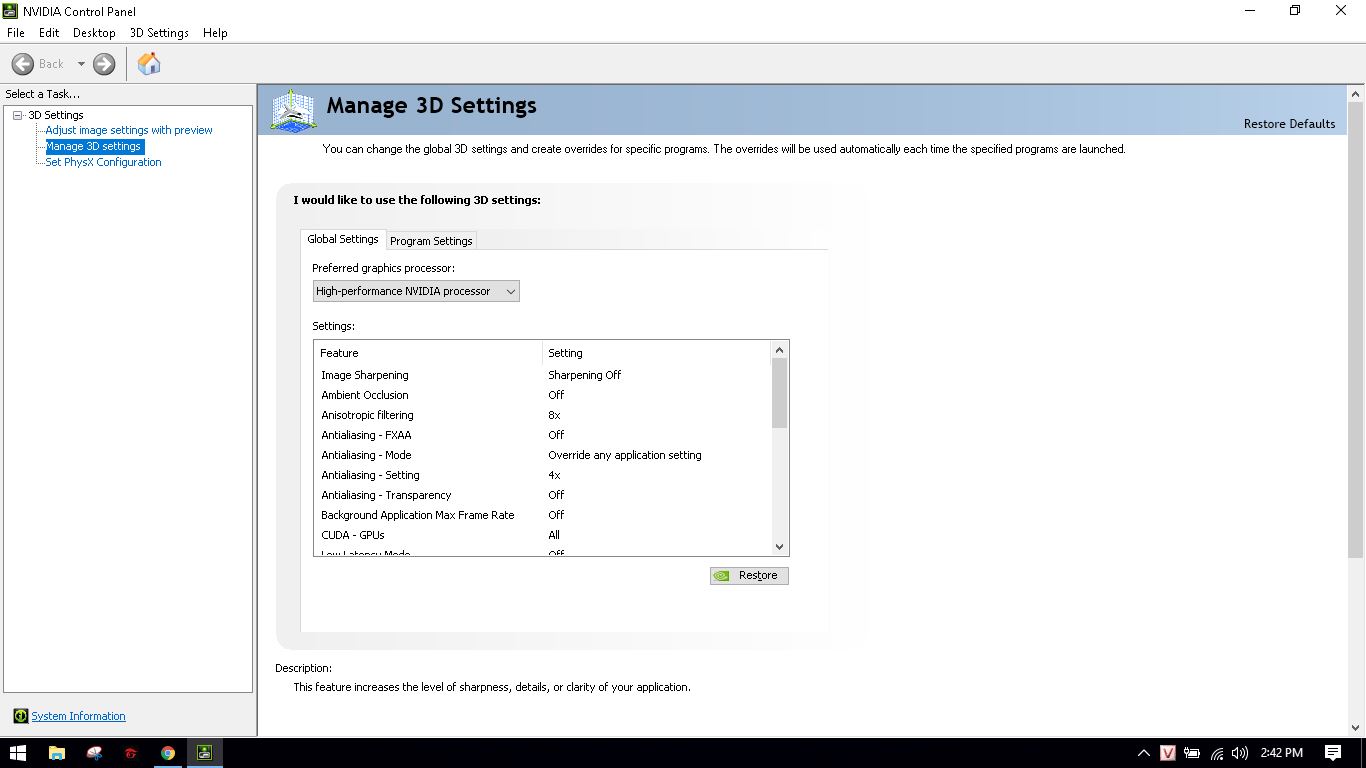Screen dimensions: 1366x768
Task: Open the Help menu
Action: click(215, 33)
